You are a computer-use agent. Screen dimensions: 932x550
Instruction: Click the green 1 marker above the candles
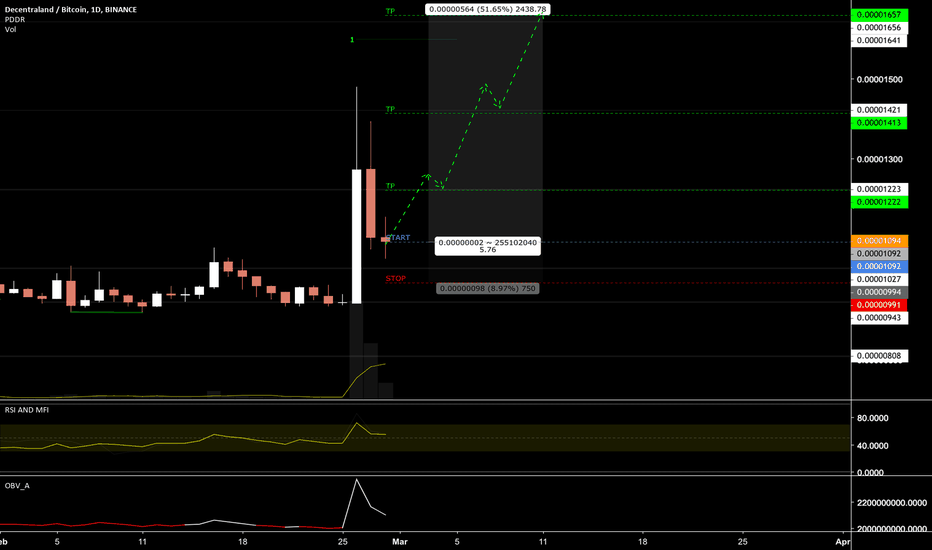pyautogui.click(x=352, y=40)
